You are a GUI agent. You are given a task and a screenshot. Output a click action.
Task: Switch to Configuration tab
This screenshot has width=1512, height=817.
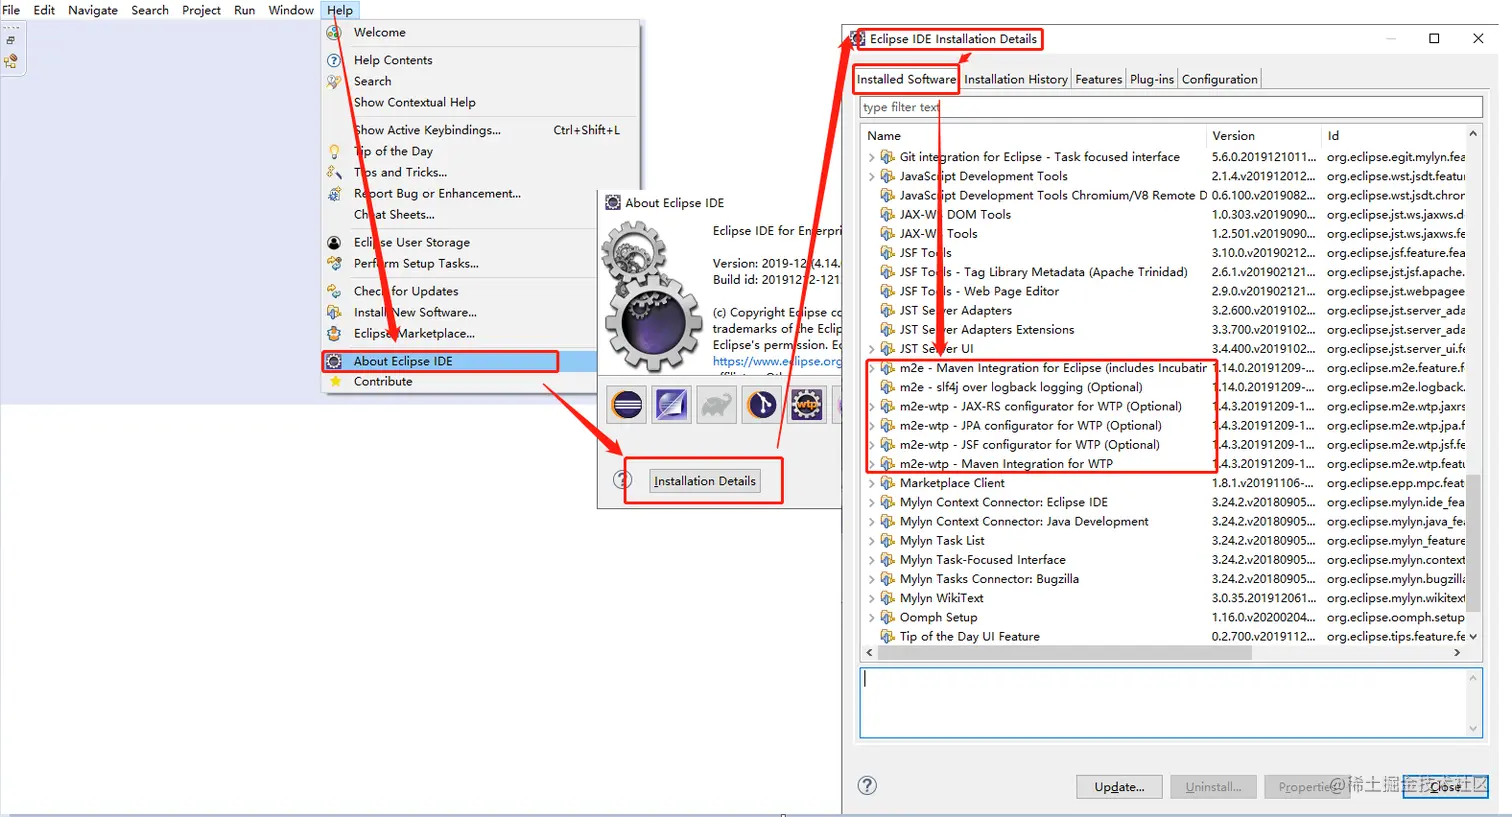(1220, 79)
